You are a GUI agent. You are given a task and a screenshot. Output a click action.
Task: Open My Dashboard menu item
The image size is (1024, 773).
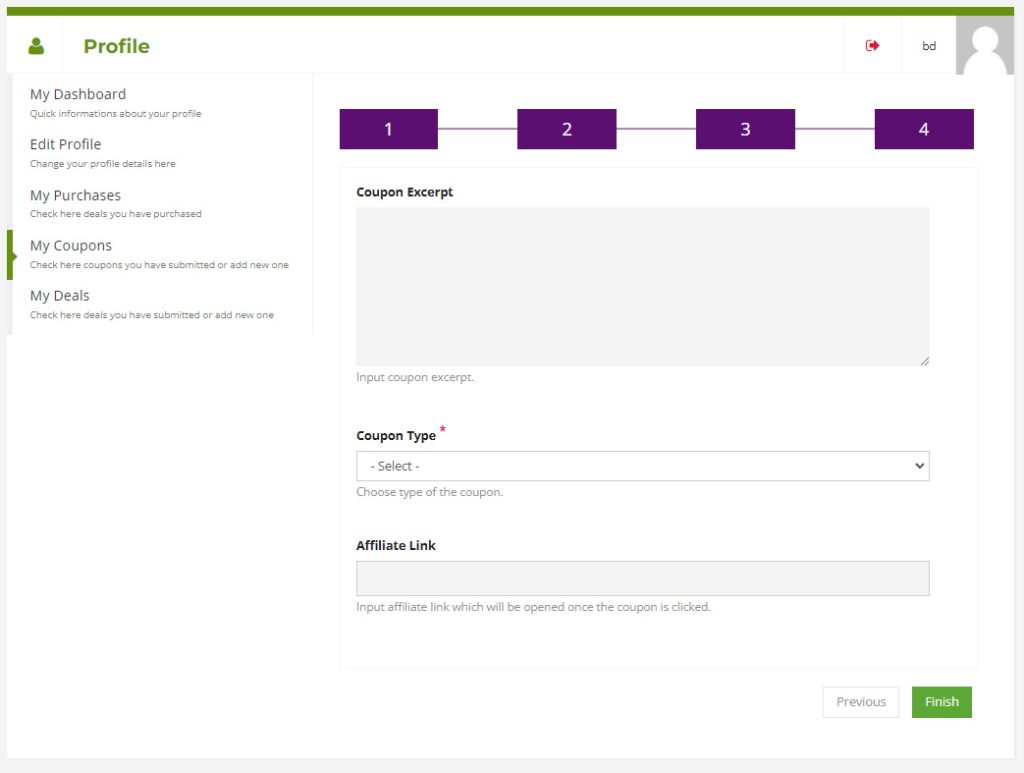(x=78, y=94)
